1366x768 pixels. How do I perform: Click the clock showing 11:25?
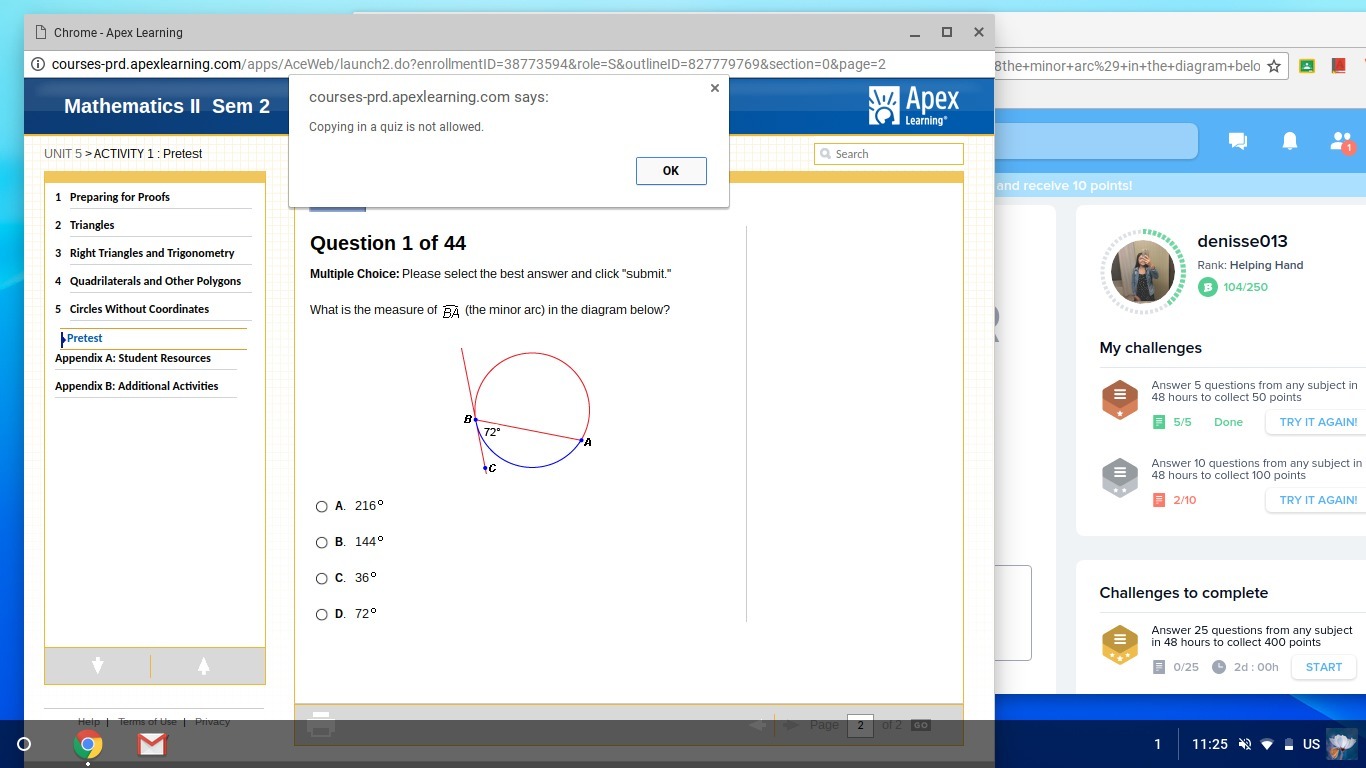1210,744
